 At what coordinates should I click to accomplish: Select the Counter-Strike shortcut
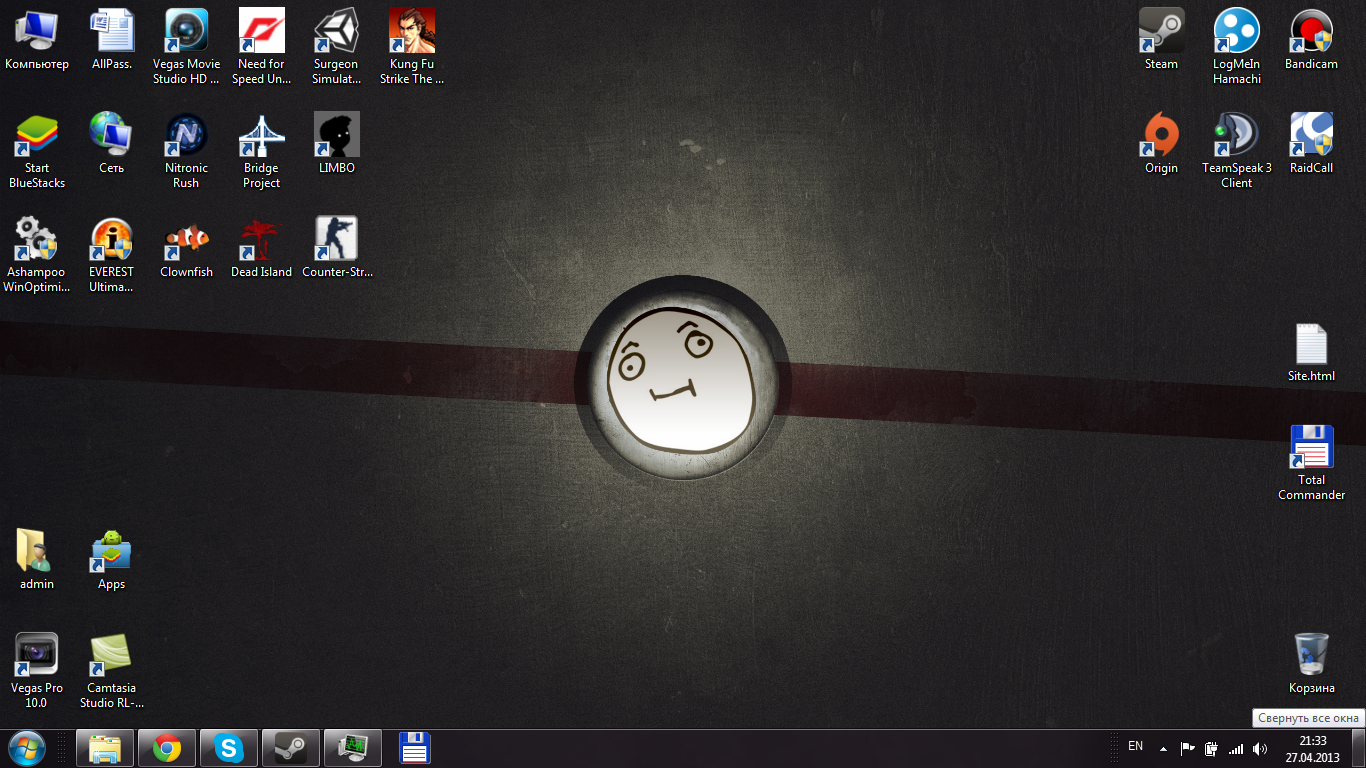[337, 247]
